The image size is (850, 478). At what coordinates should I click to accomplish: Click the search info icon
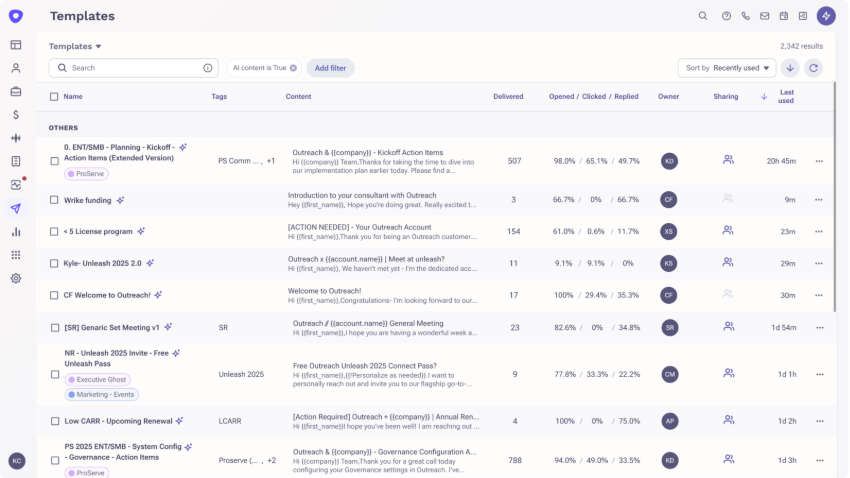(208, 68)
